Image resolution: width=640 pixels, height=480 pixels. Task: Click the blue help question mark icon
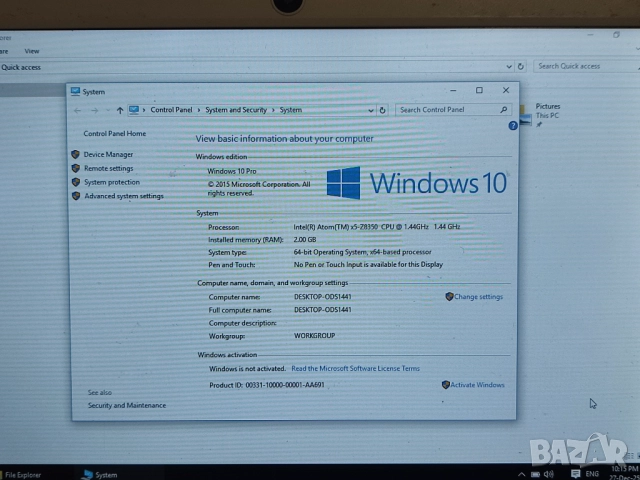pos(513,125)
